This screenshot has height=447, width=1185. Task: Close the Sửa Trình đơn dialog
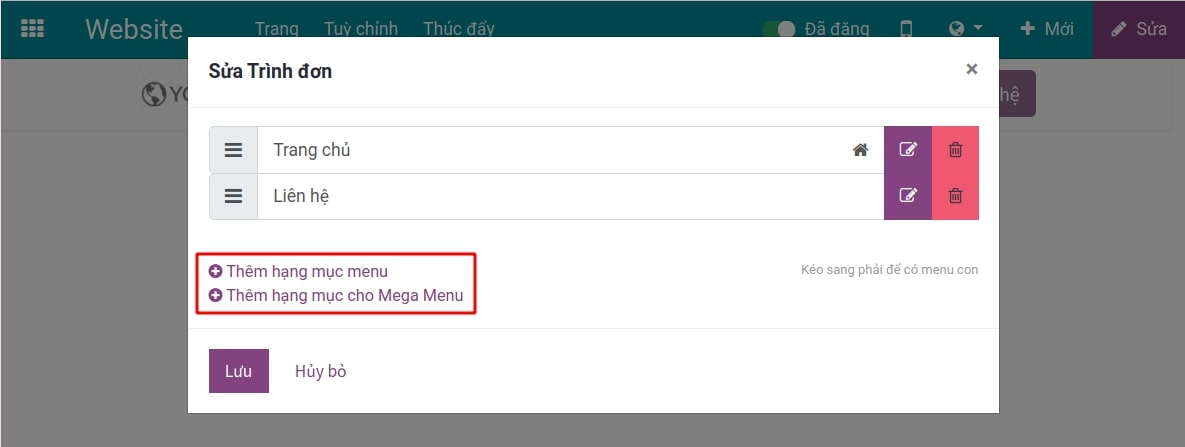point(972,70)
